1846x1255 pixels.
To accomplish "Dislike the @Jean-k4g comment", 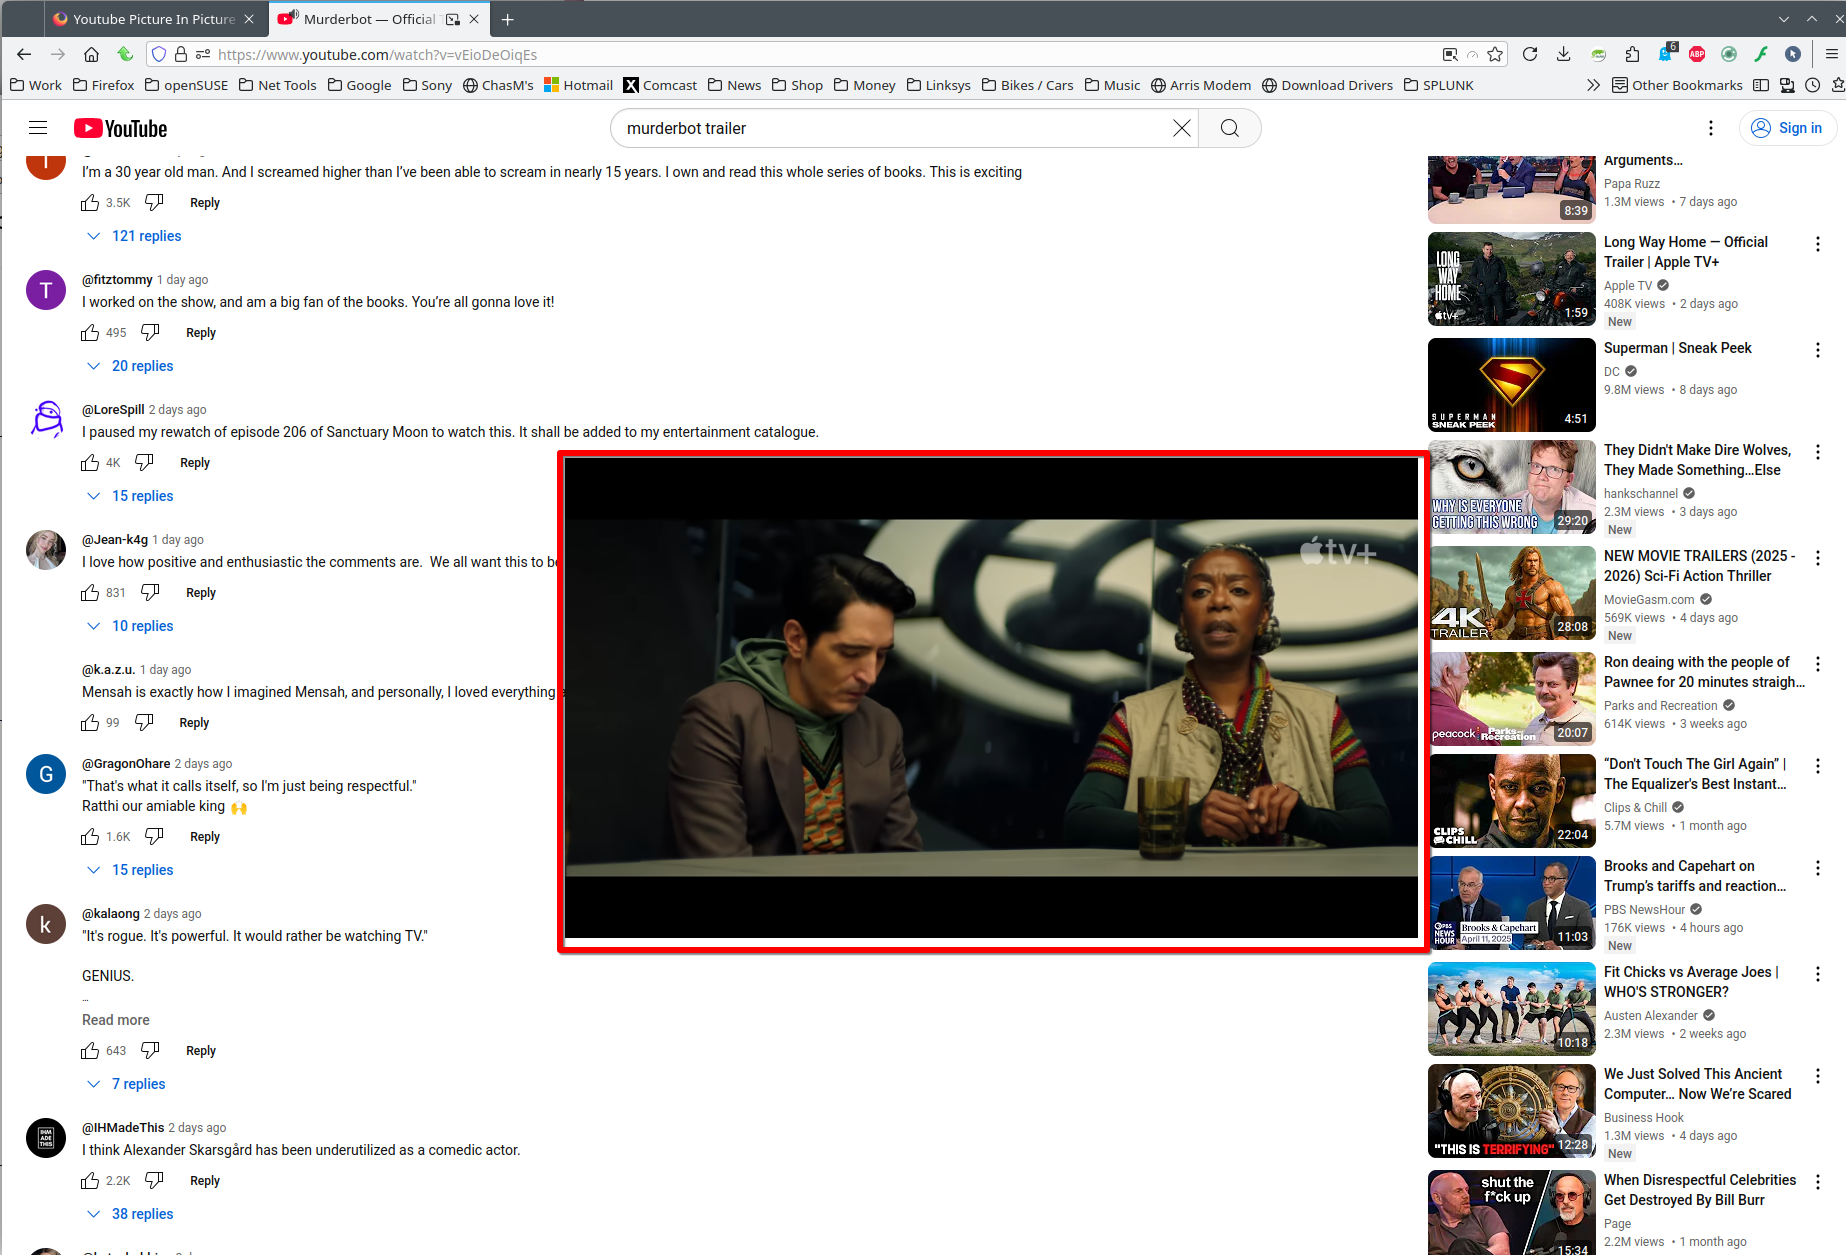I will [150, 592].
